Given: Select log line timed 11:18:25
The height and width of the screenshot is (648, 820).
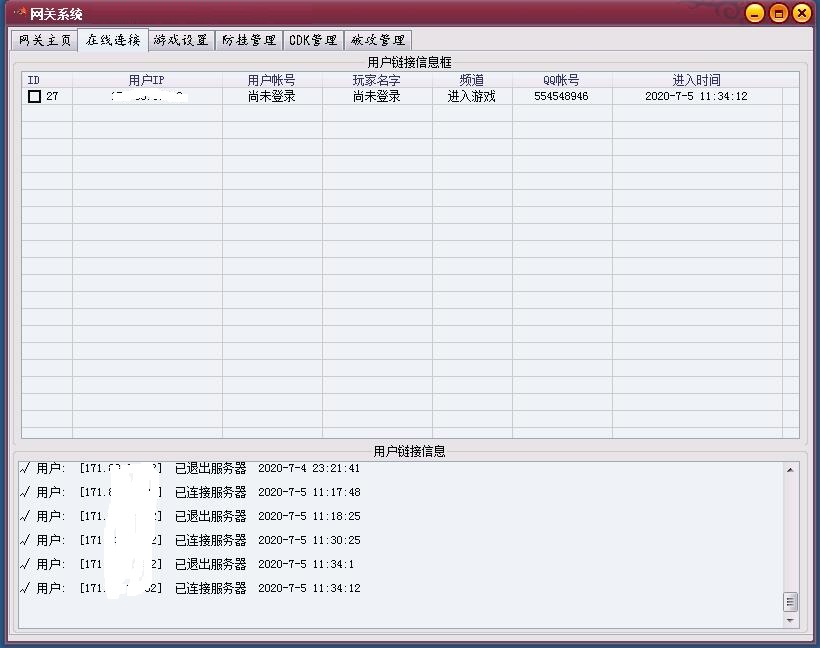Looking at the screenshot, I should click(x=190, y=516).
